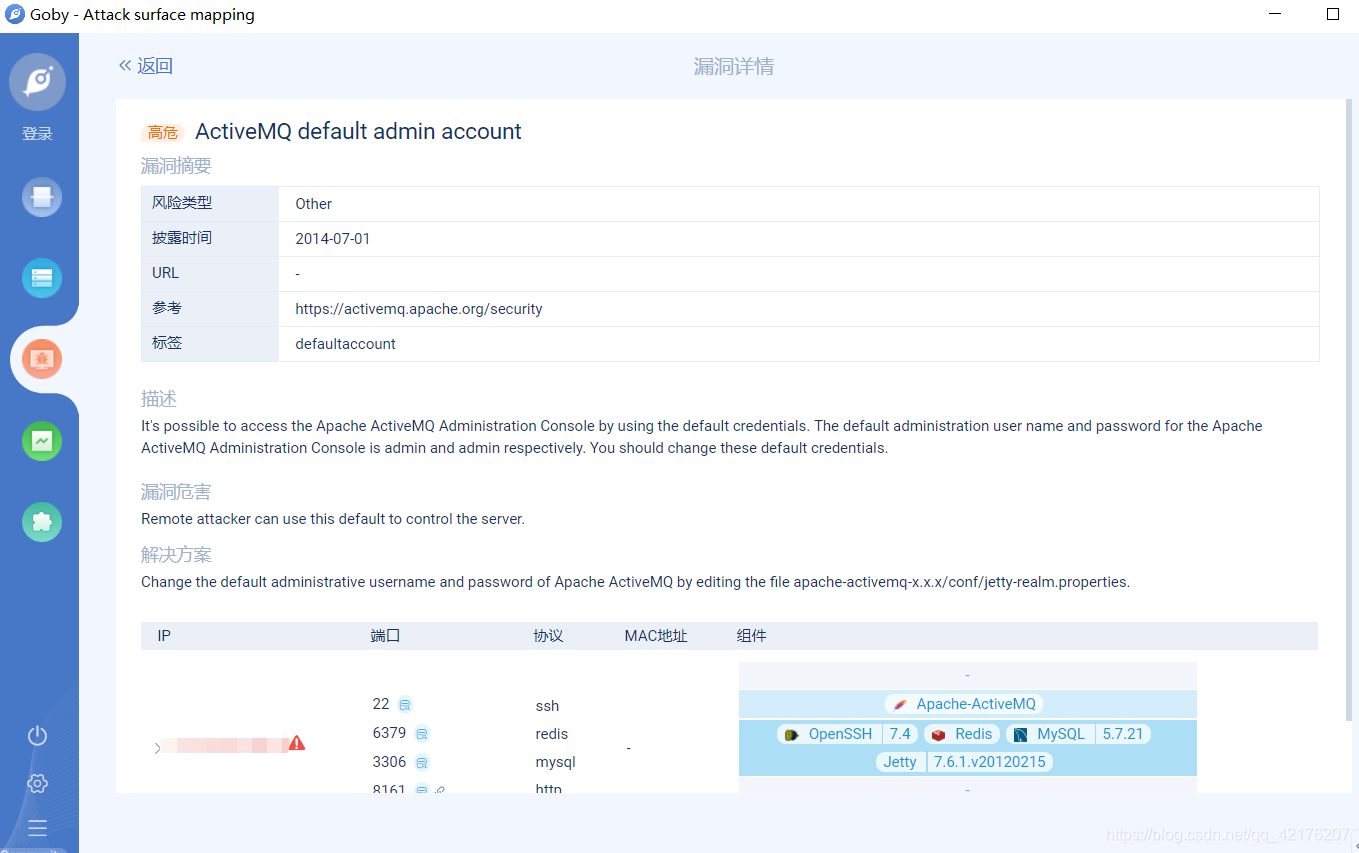Open the extensions puzzle icon in sidebar

point(42,521)
